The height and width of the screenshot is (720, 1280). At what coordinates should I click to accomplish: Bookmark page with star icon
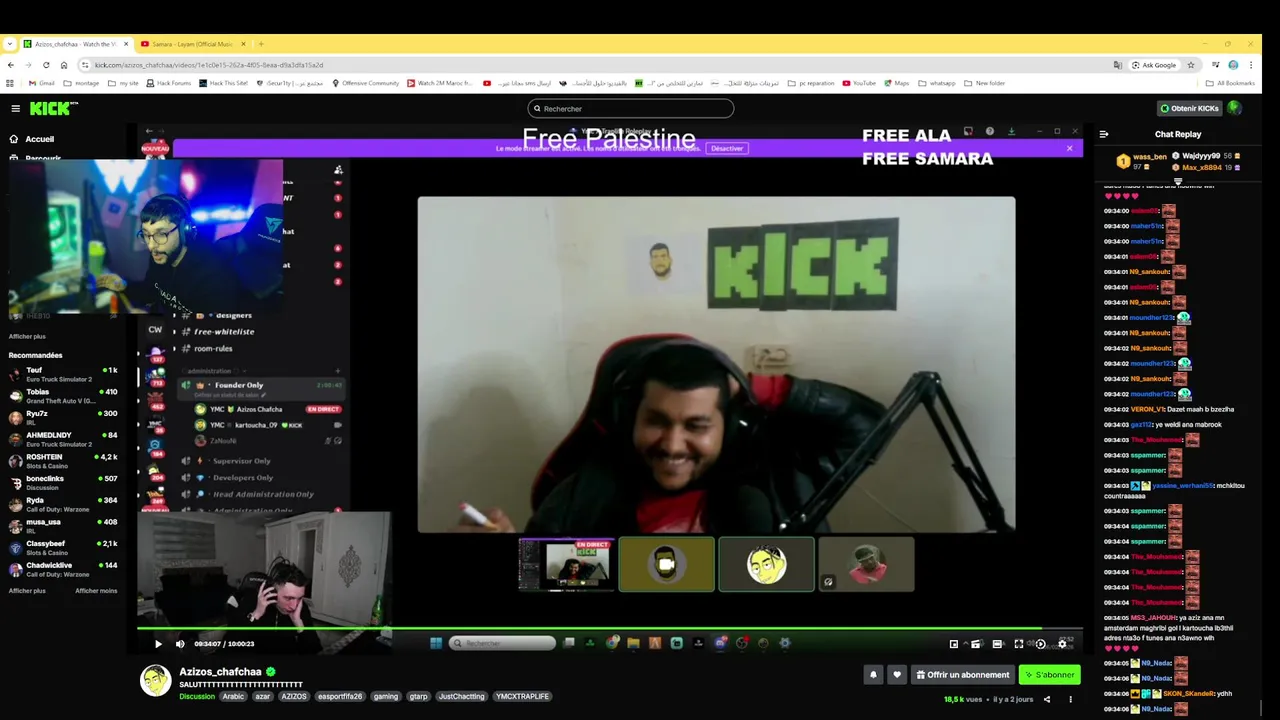(1191, 65)
